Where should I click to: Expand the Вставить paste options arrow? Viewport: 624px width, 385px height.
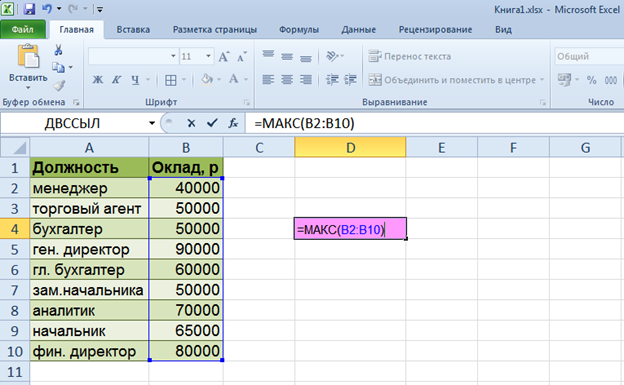28,87
